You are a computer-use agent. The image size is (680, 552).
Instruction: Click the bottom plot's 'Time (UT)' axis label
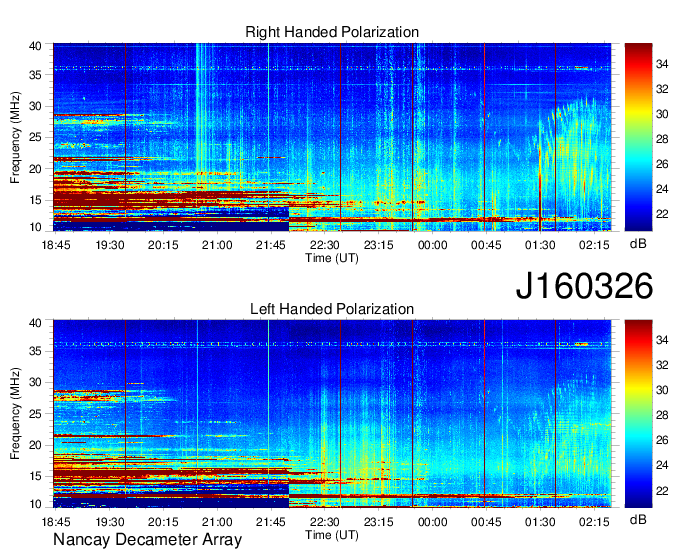tap(332, 535)
